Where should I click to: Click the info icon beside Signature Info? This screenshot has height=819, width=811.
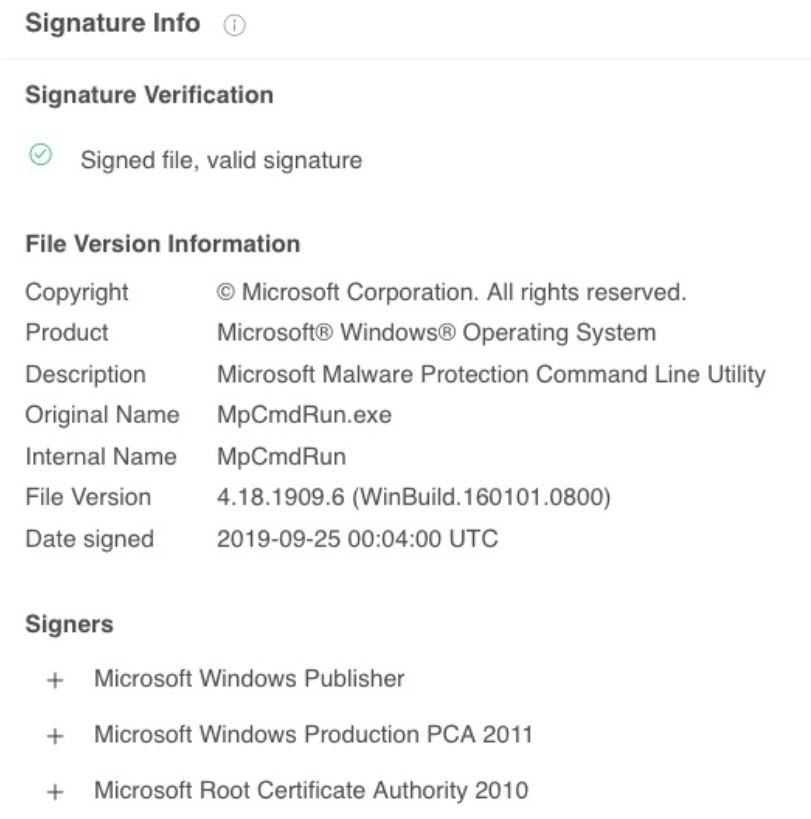point(234,25)
